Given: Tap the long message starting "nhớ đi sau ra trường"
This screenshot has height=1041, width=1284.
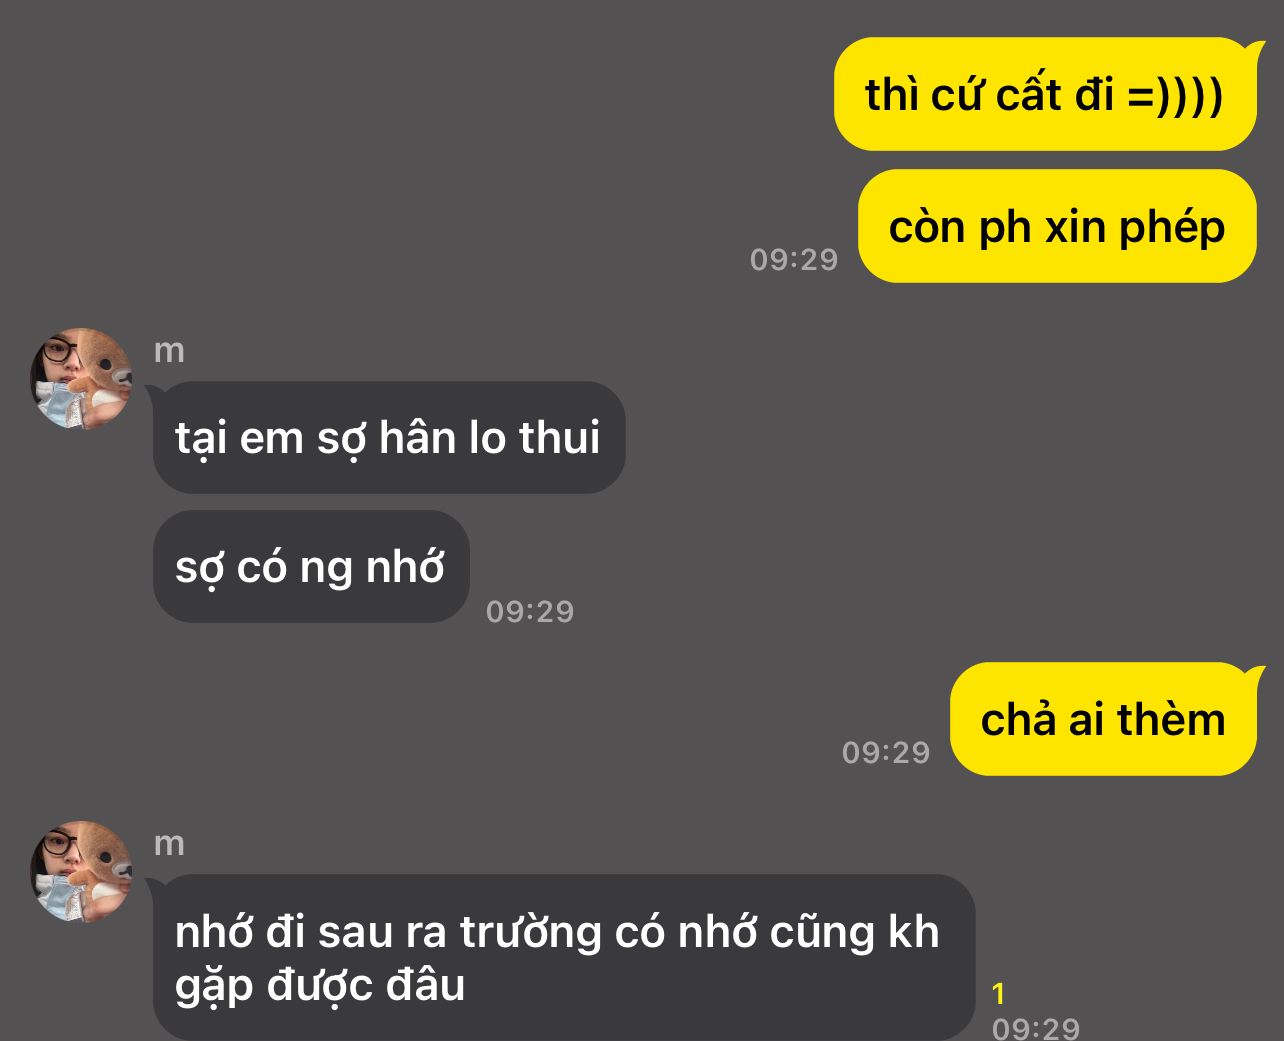Looking at the screenshot, I should pyautogui.click(x=564, y=958).
